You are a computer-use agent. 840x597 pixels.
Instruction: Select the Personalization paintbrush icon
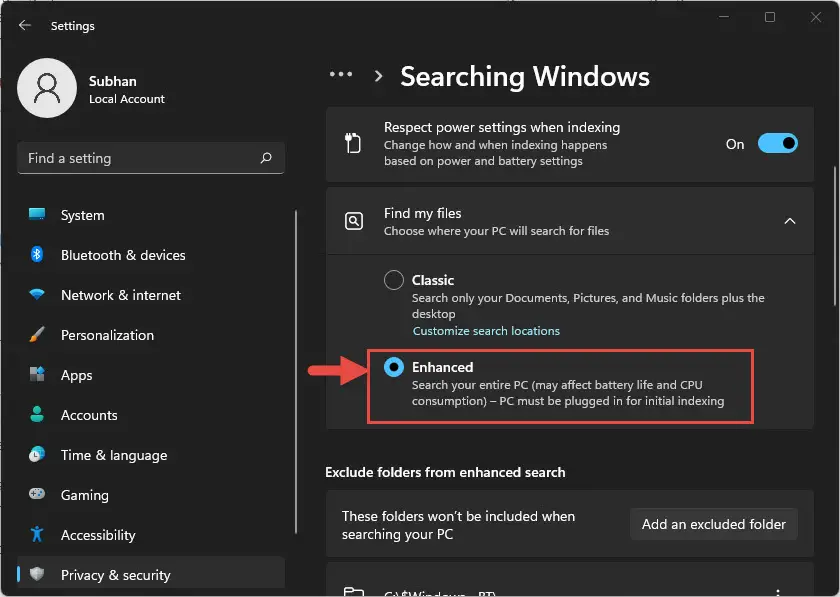click(x=37, y=334)
